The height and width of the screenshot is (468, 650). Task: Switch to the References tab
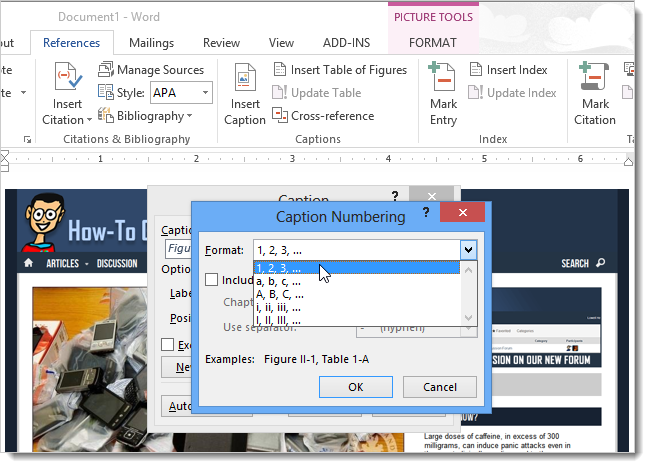[x=71, y=43]
